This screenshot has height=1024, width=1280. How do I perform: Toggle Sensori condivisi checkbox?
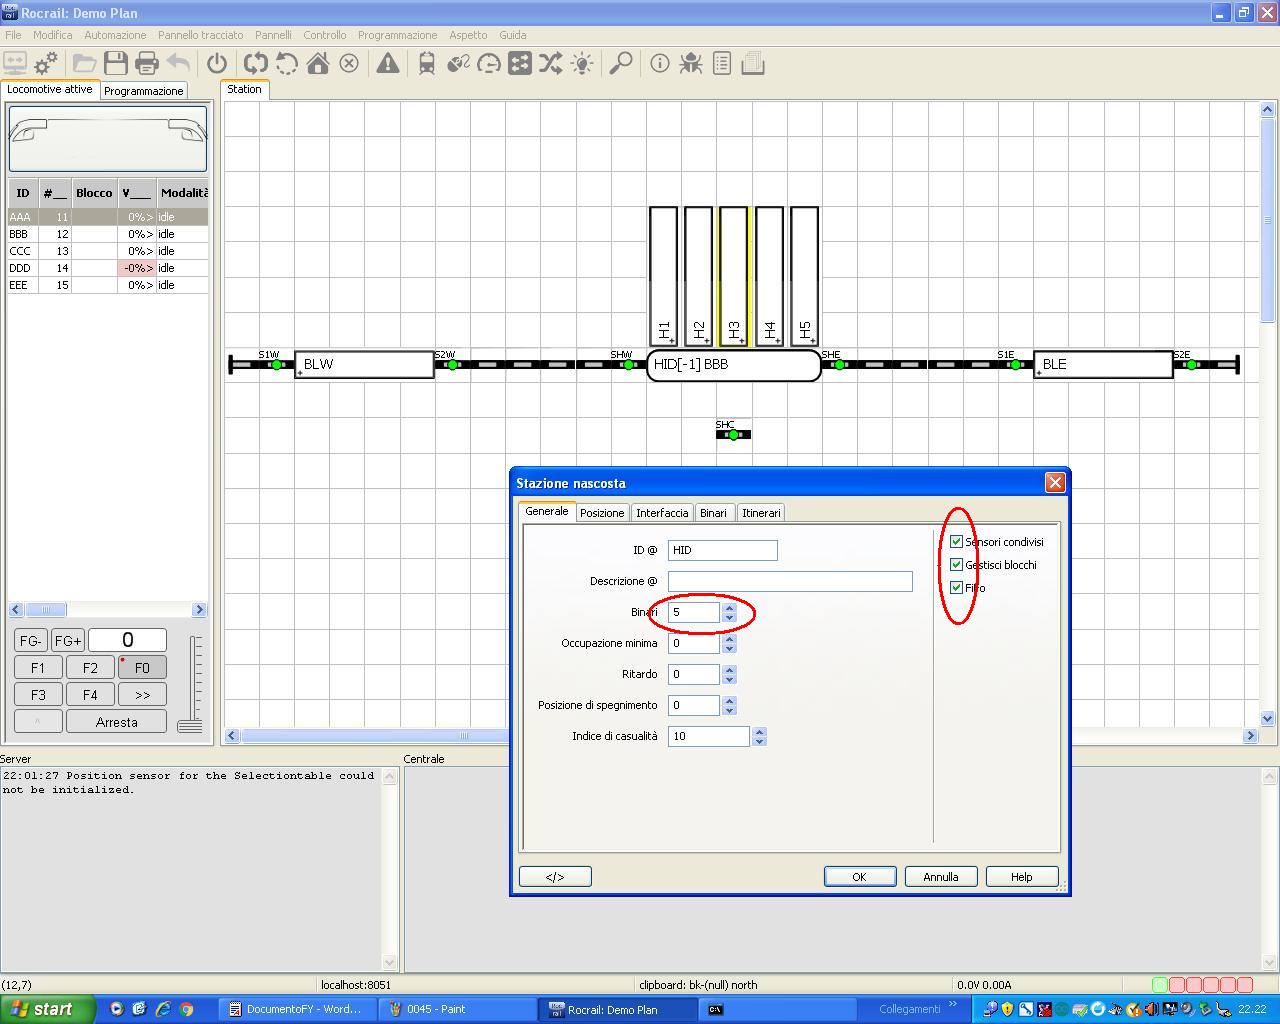(957, 542)
